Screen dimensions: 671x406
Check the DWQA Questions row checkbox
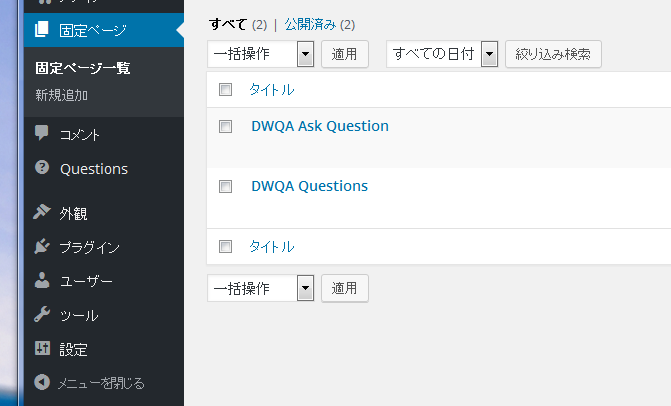(226, 187)
